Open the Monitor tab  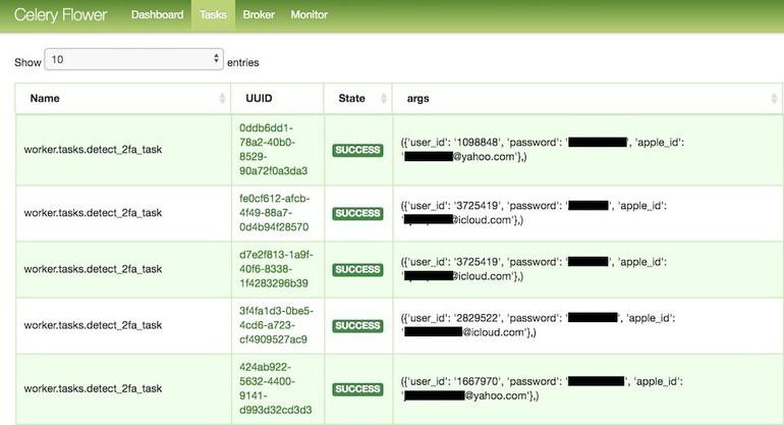pyautogui.click(x=309, y=15)
